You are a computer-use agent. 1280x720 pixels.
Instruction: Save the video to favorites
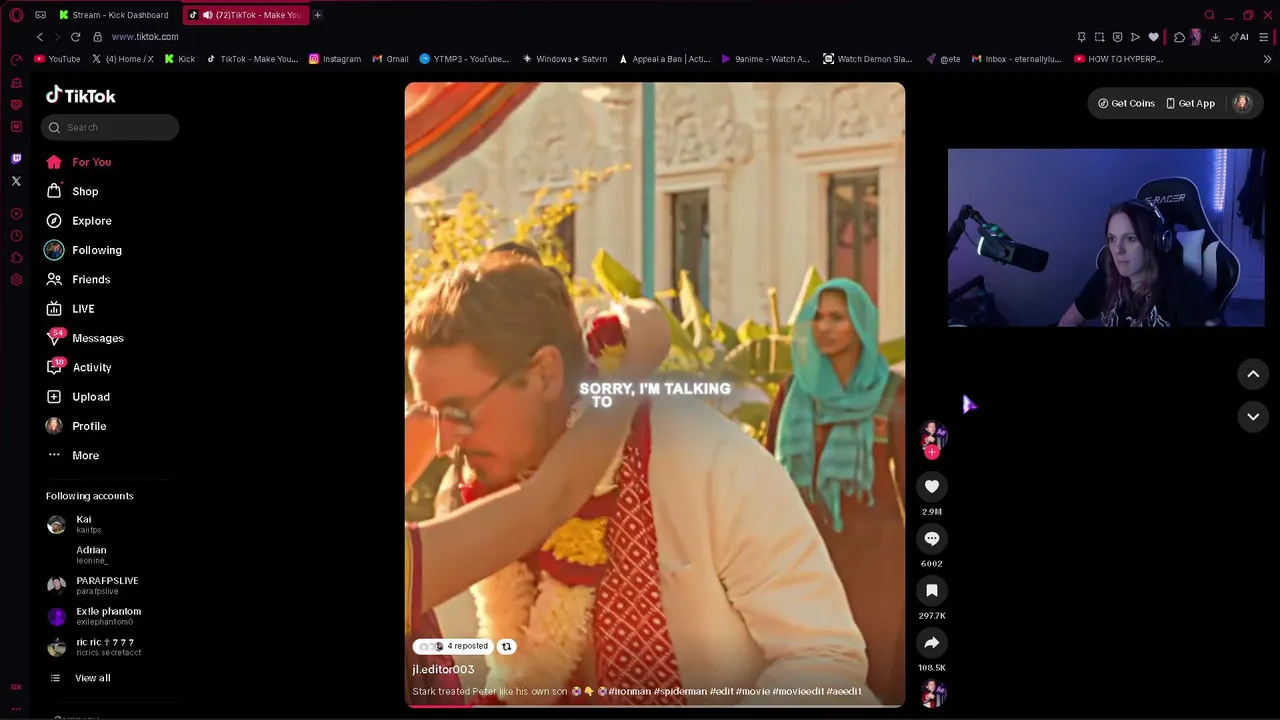point(932,590)
